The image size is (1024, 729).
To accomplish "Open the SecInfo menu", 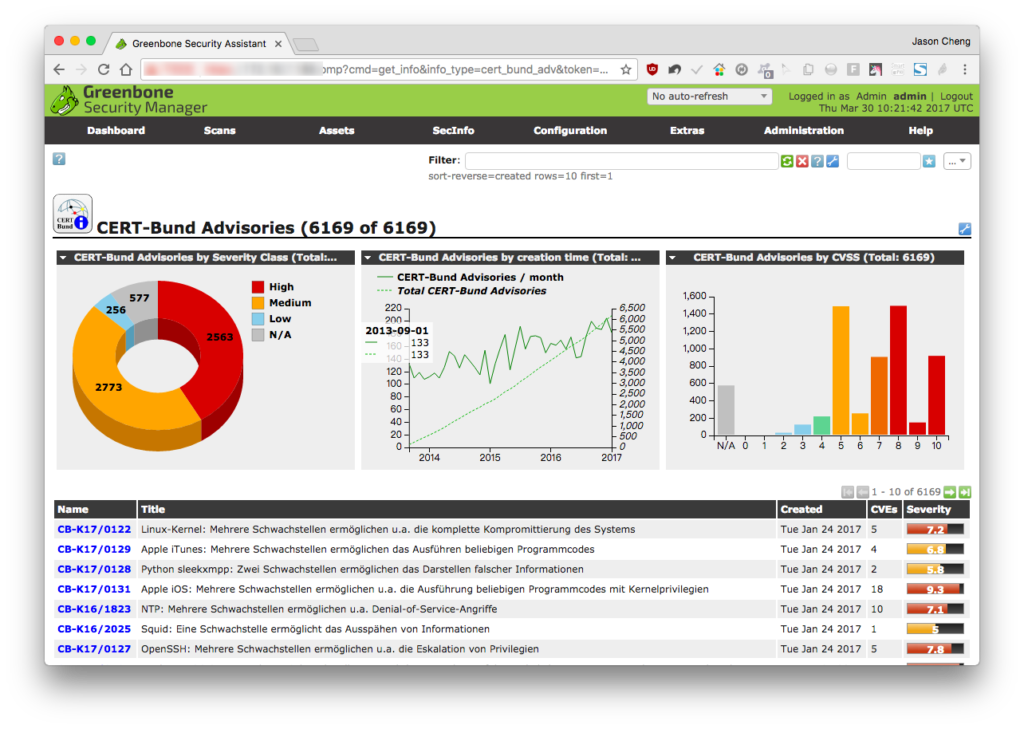I will click(453, 131).
